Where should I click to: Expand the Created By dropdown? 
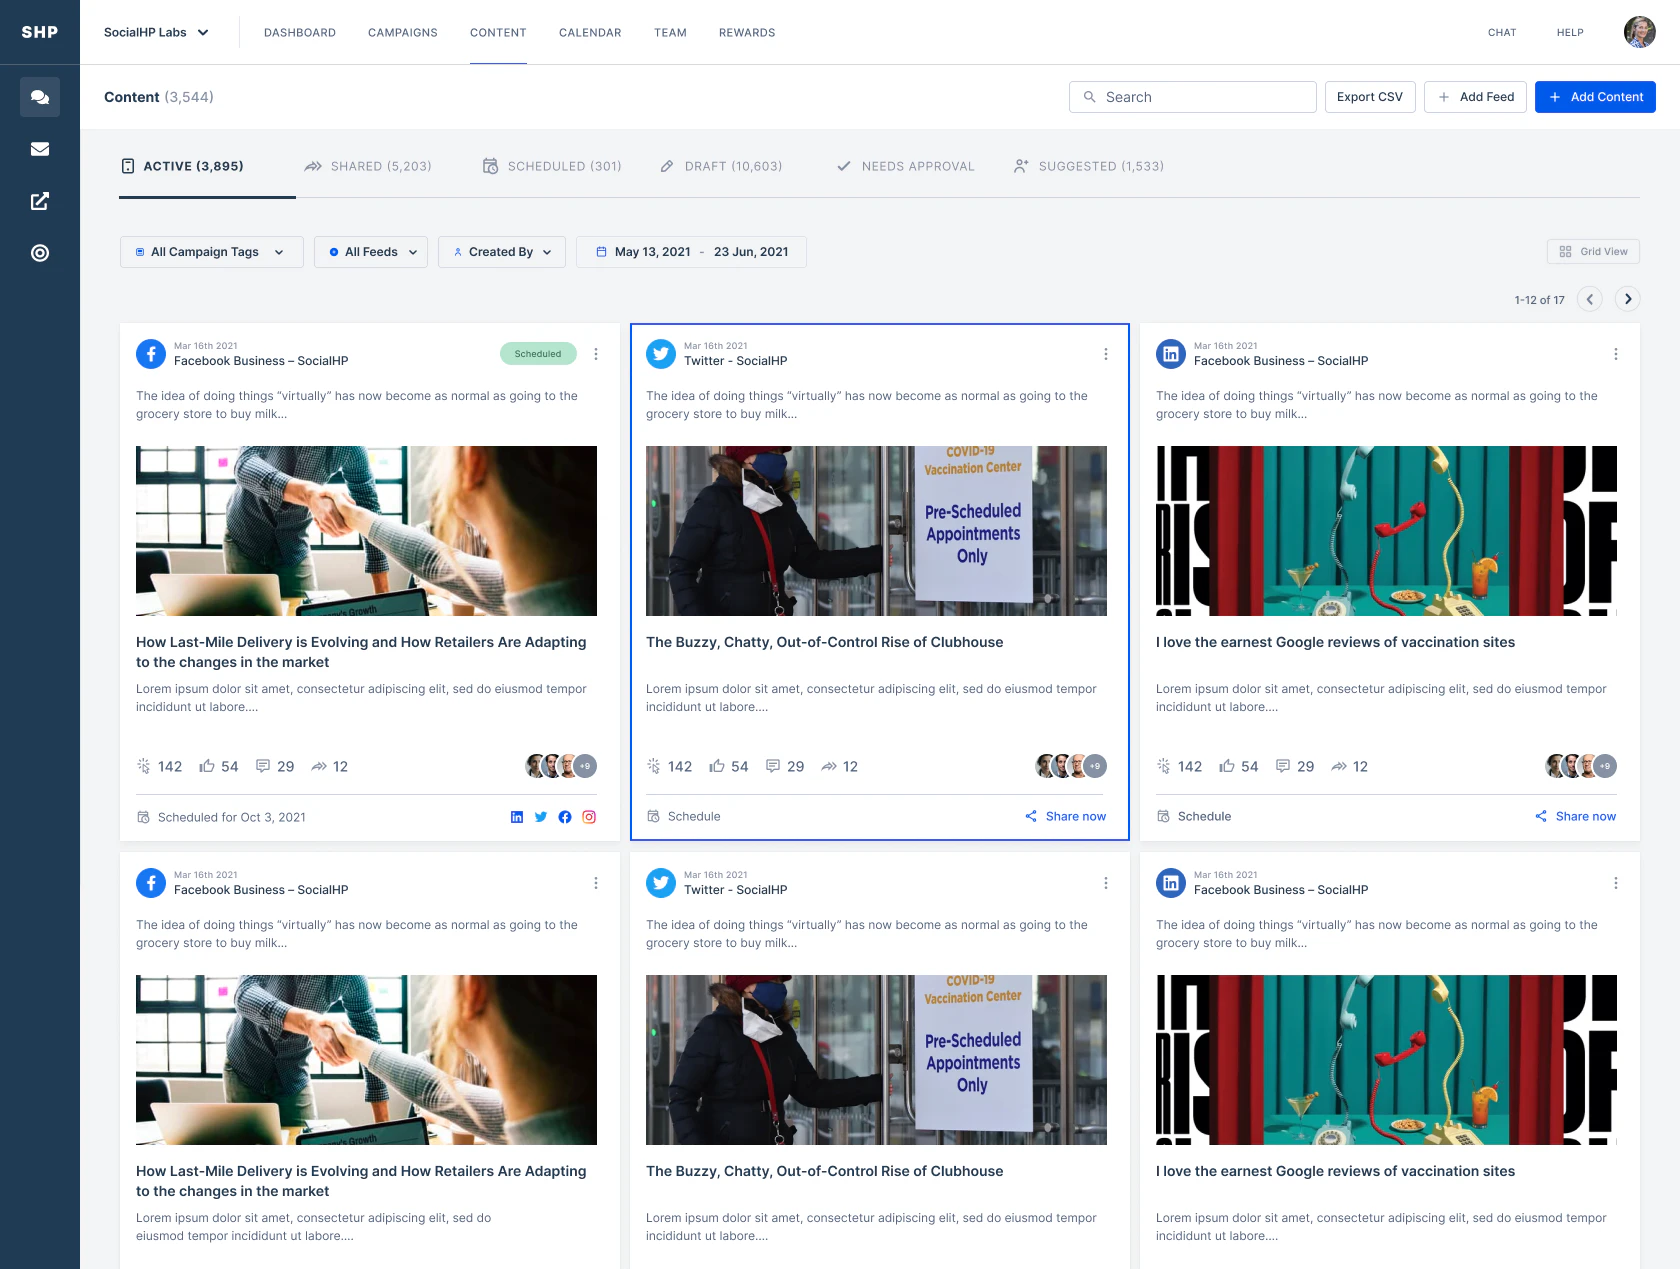tap(501, 251)
